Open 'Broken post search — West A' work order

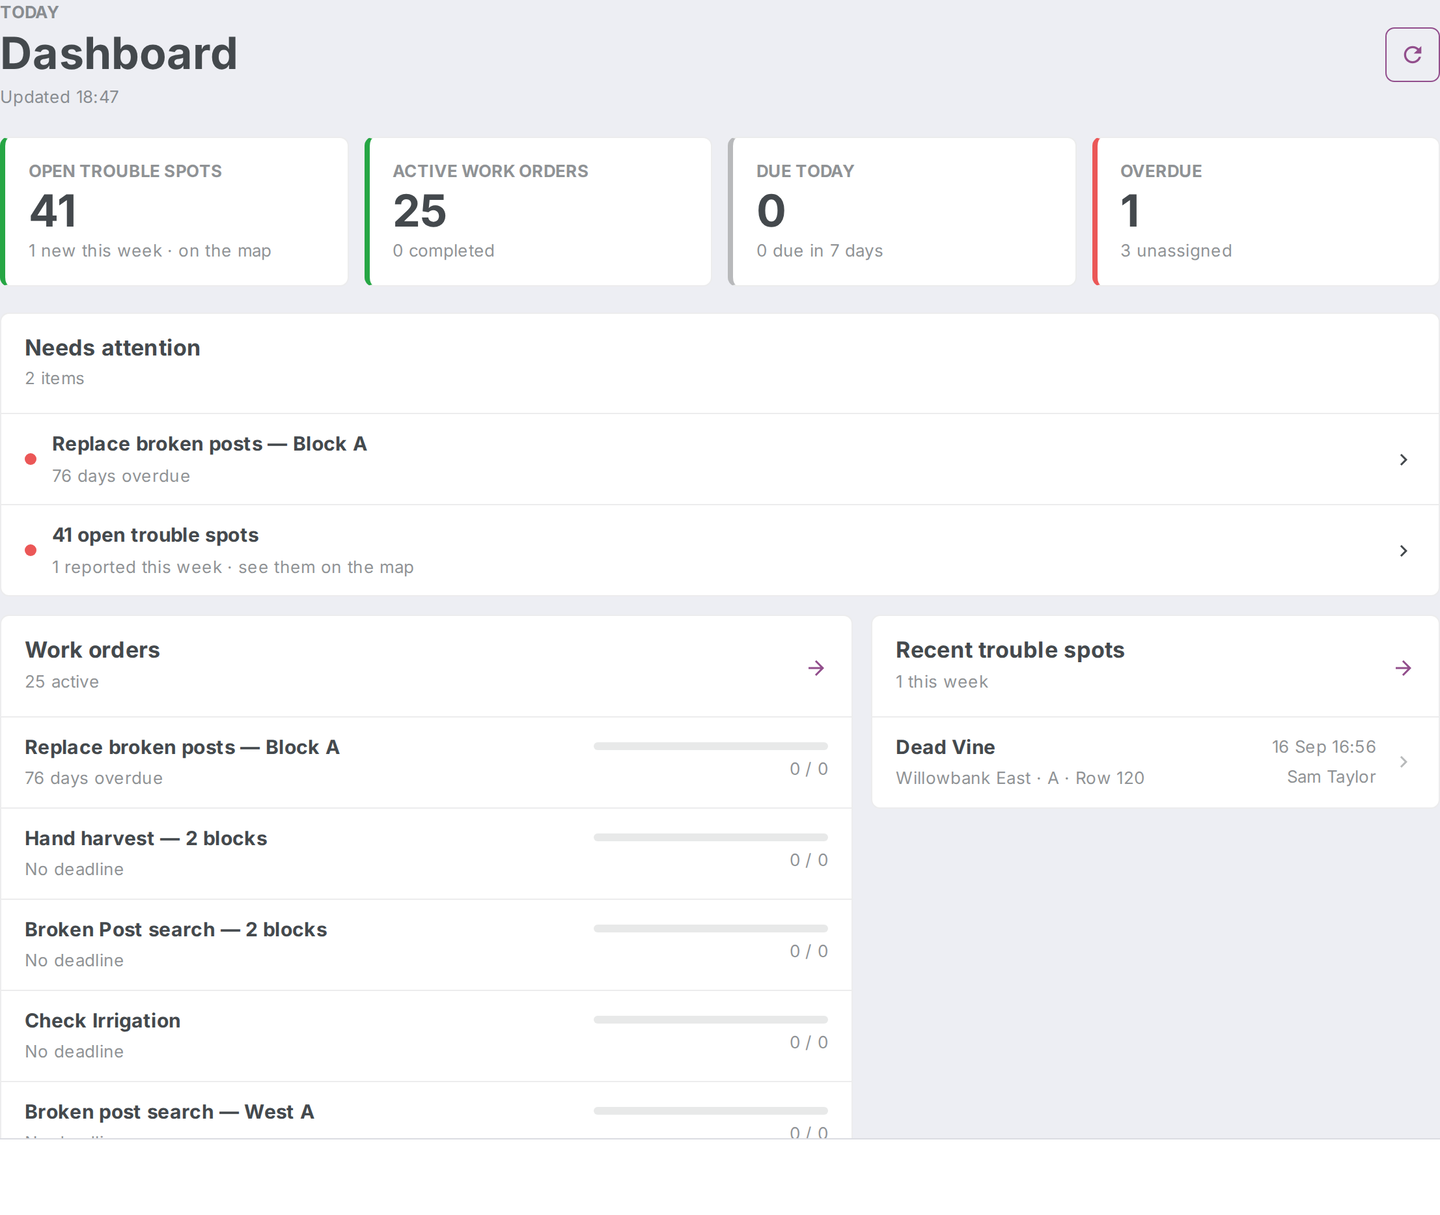426,1110
